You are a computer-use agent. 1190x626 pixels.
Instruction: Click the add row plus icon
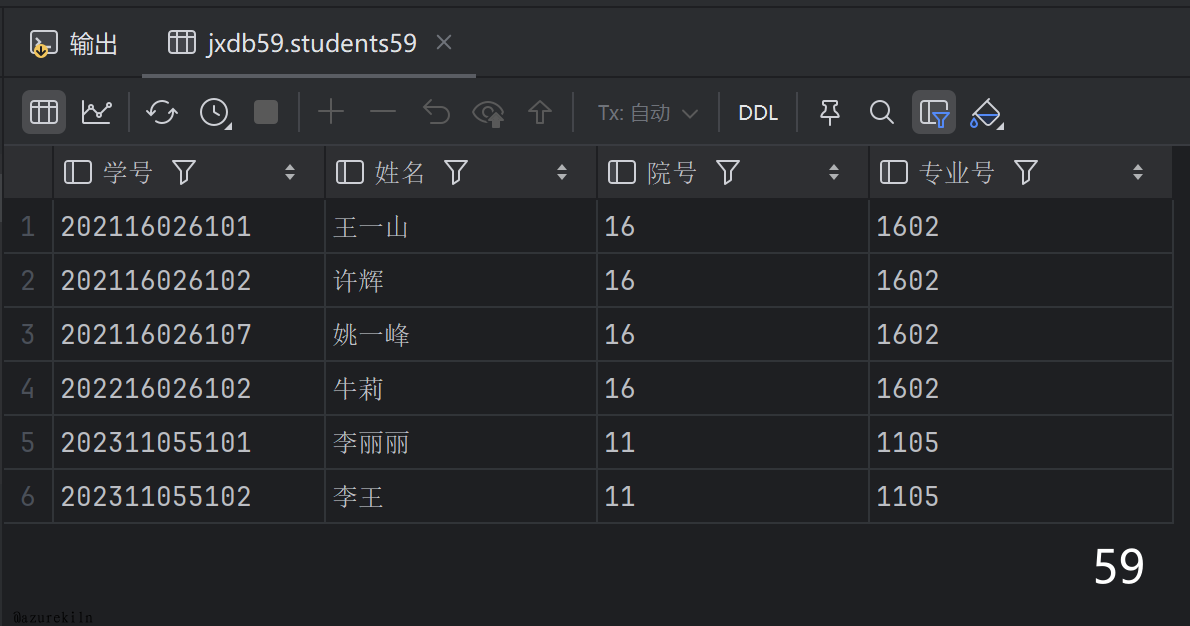coord(330,112)
